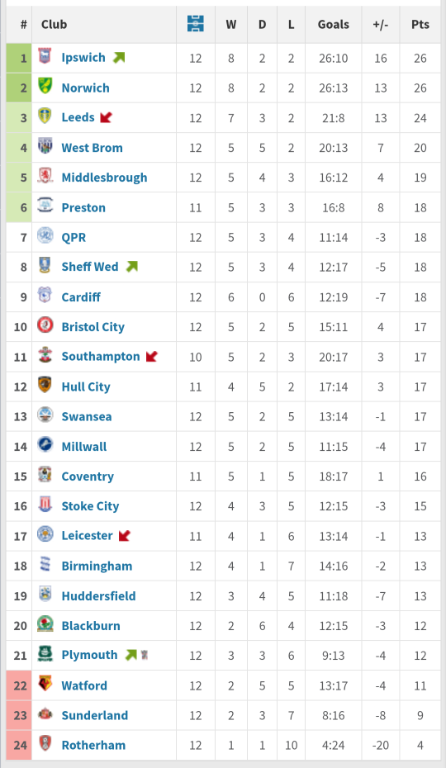
Task: Click the Blackburn club crest
Action: (45, 624)
